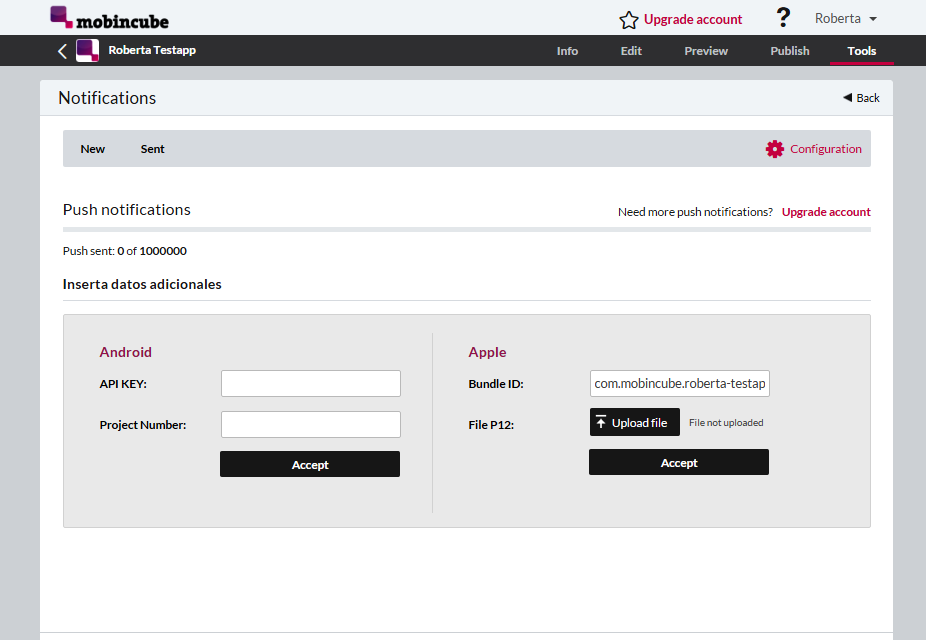Go to the Publish tab
The width and height of the screenshot is (926, 640).
(x=790, y=51)
